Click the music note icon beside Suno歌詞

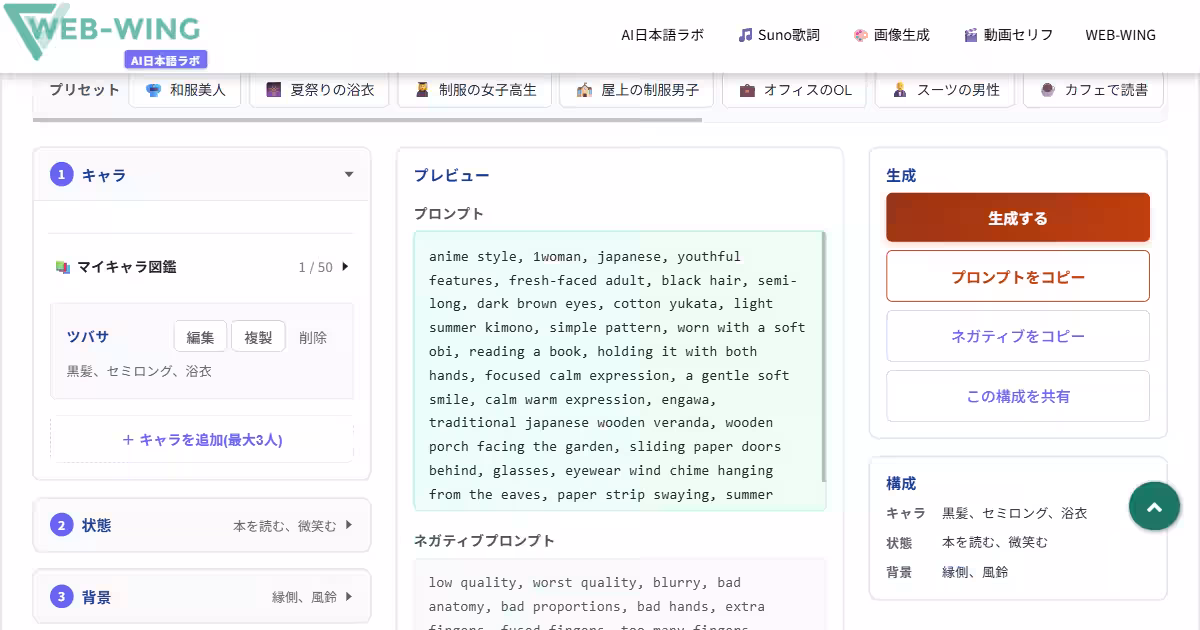[x=745, y=35]
